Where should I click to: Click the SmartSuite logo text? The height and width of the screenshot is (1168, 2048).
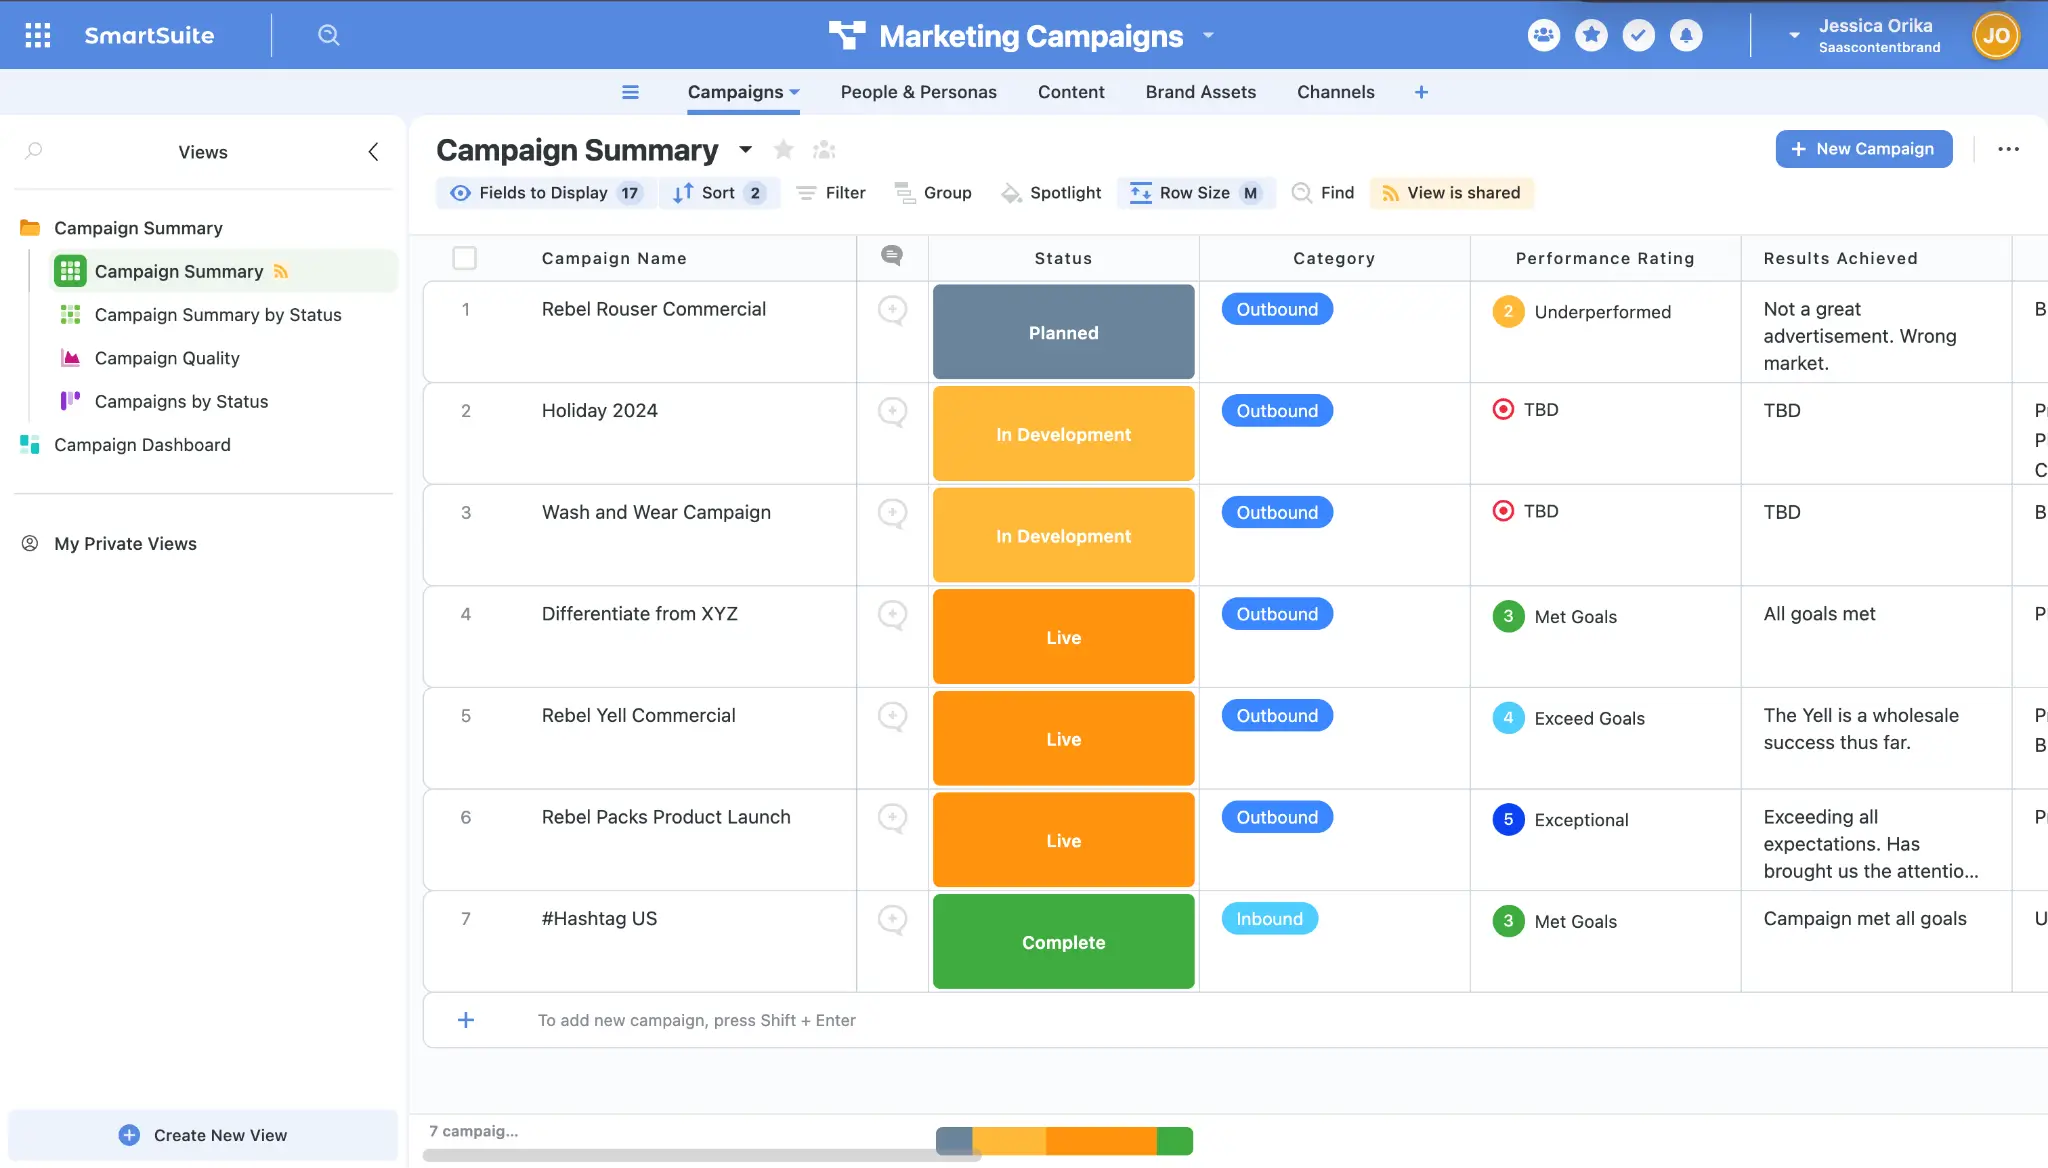[x=149, y=35]
